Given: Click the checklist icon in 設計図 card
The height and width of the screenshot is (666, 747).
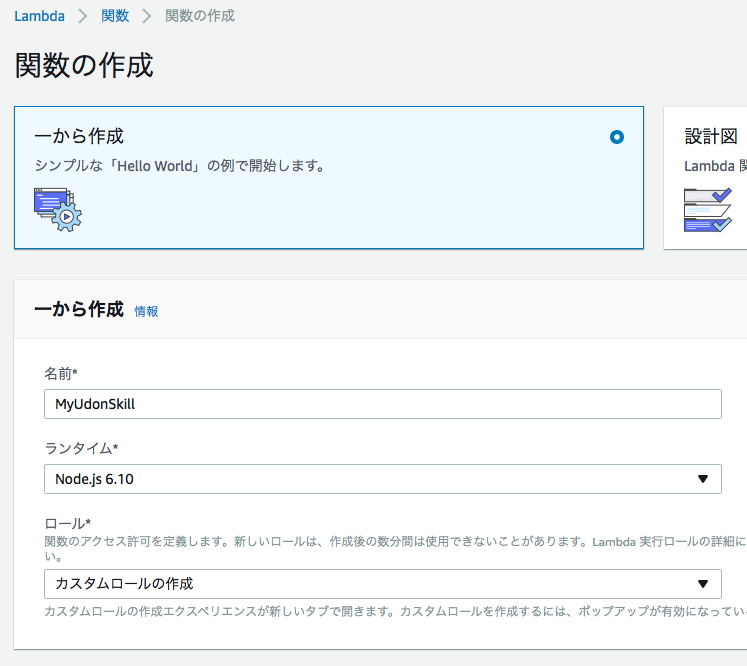Looking at the screenshot, I should coord(707,210).
